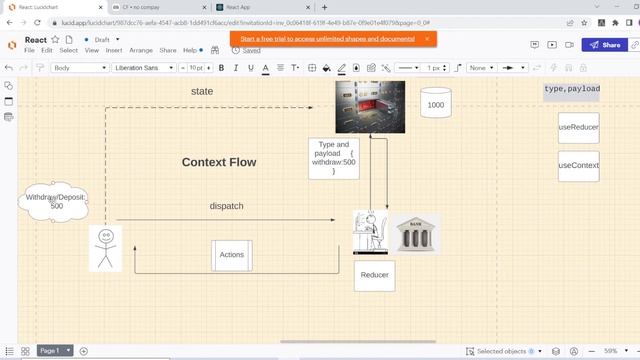This screenshot has height=360, width=640.
Task: Open the line style dropdown
Action: tap(408, 68)
